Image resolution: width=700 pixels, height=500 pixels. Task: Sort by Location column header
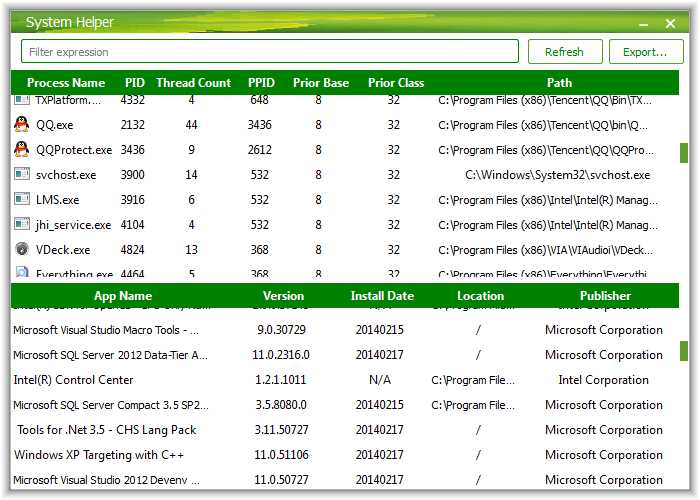point(480,296)
